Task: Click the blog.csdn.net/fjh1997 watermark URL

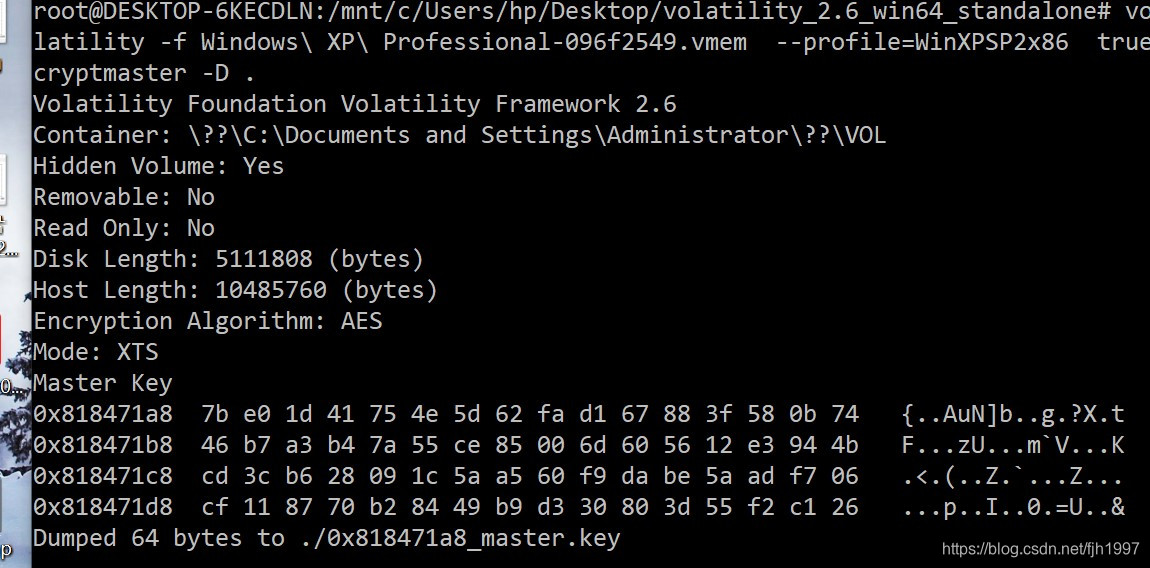Action: tap(1040, 549)
